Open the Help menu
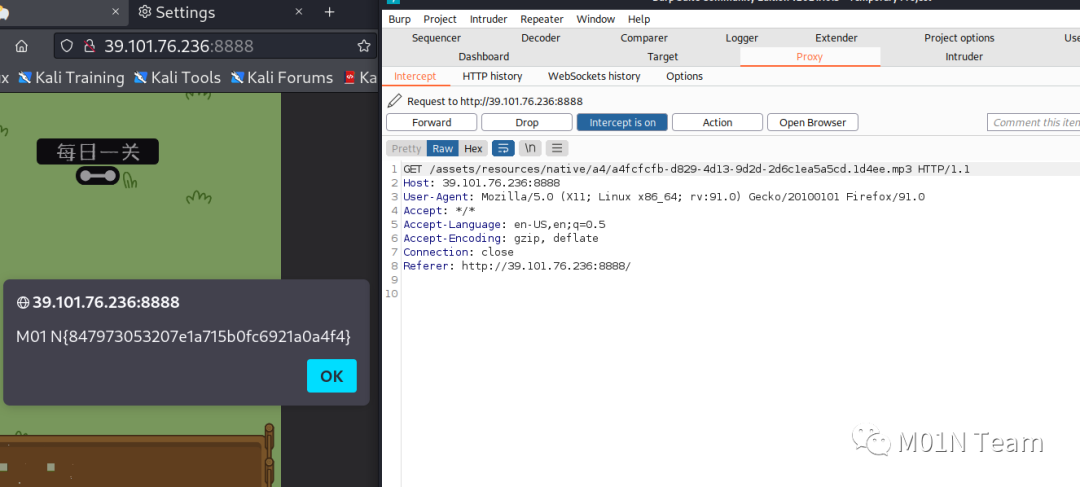This screenshot has height=487, width=1080. click(639, 19)
